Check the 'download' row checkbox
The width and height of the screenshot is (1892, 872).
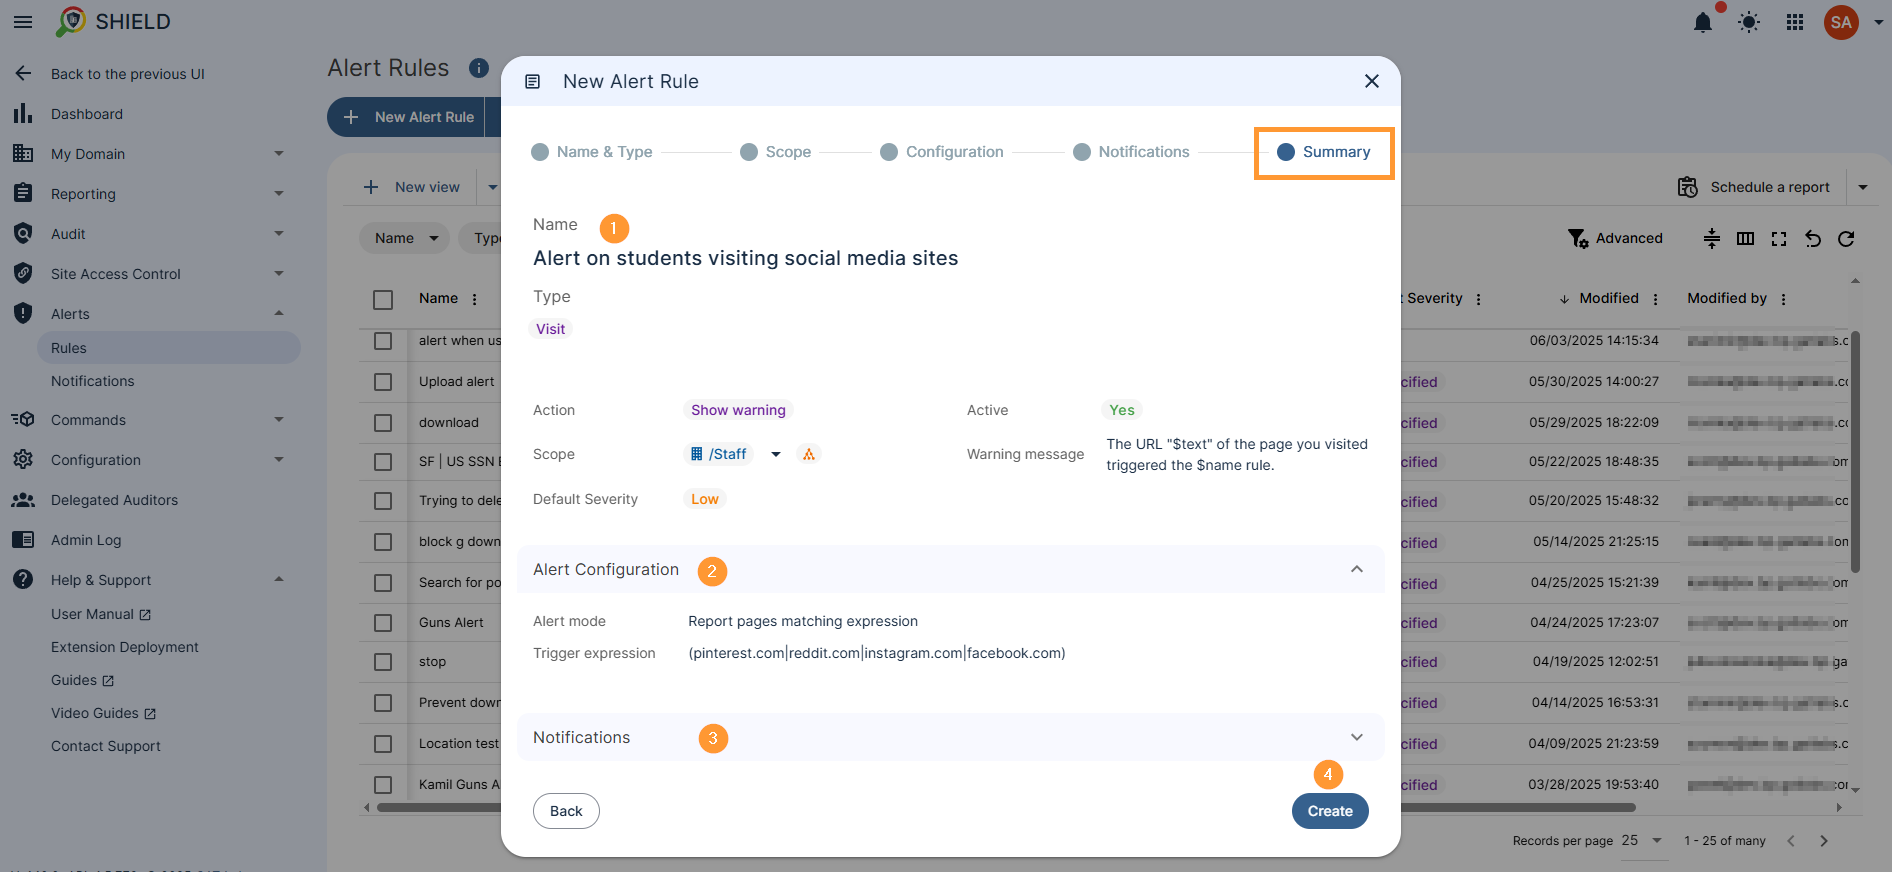click(x=383, y=423)
